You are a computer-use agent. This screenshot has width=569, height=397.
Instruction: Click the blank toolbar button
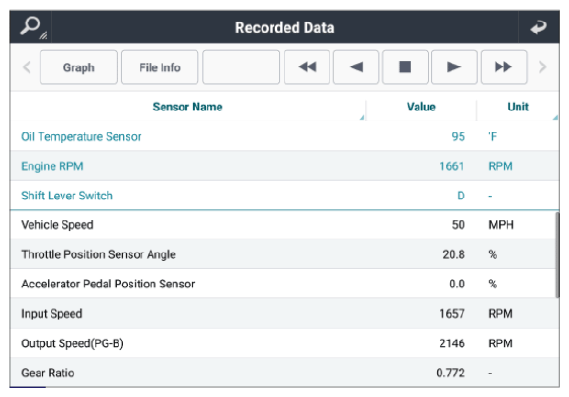click(241, 67)
